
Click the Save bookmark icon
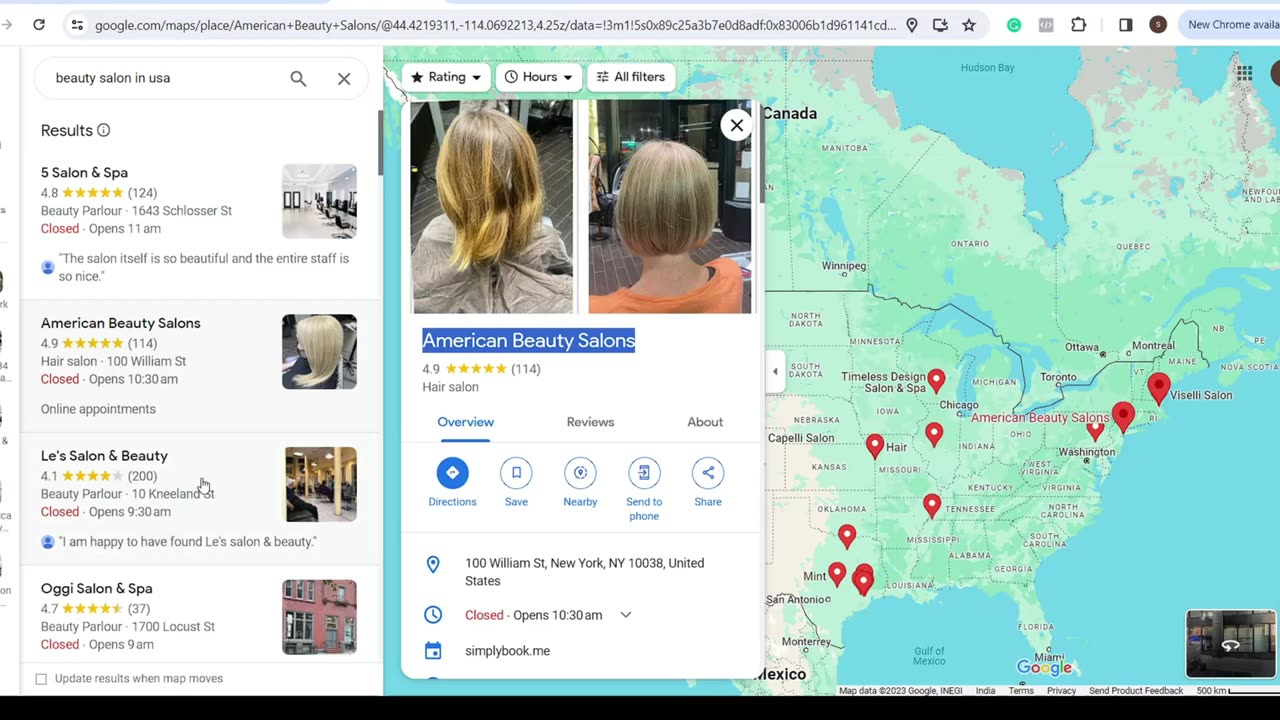pos(516,473)
